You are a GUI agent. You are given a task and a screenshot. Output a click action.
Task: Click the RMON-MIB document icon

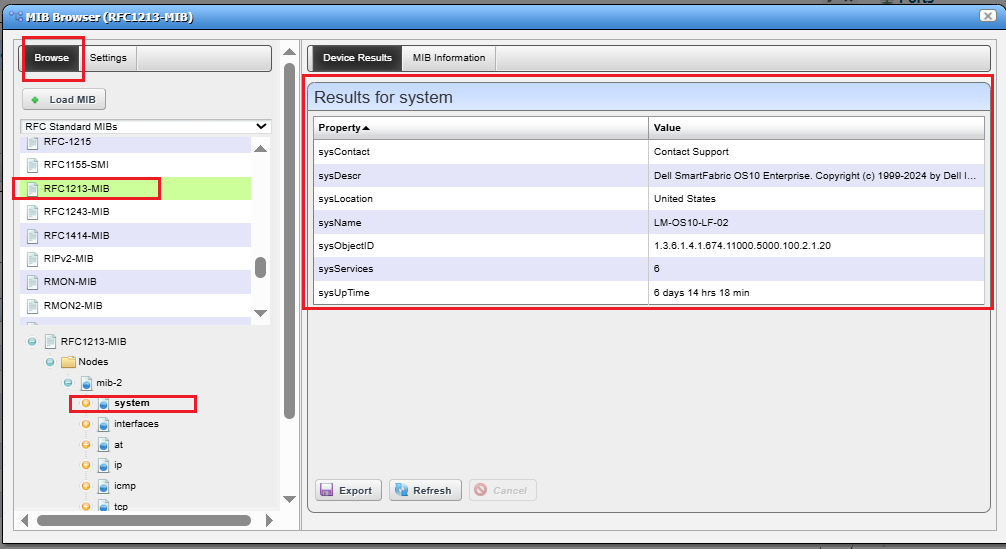[32, 282]
